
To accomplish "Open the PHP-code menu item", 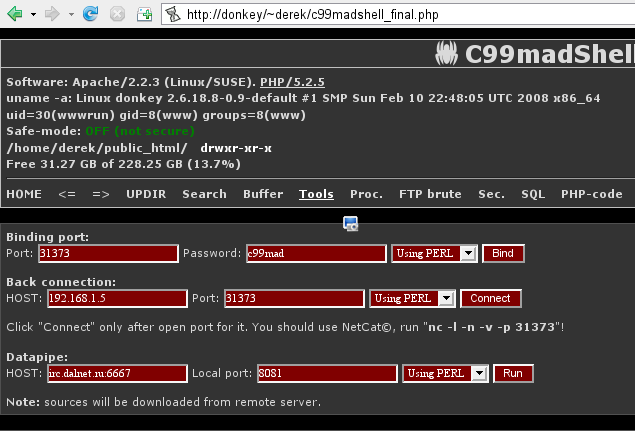I will (592, 194).
